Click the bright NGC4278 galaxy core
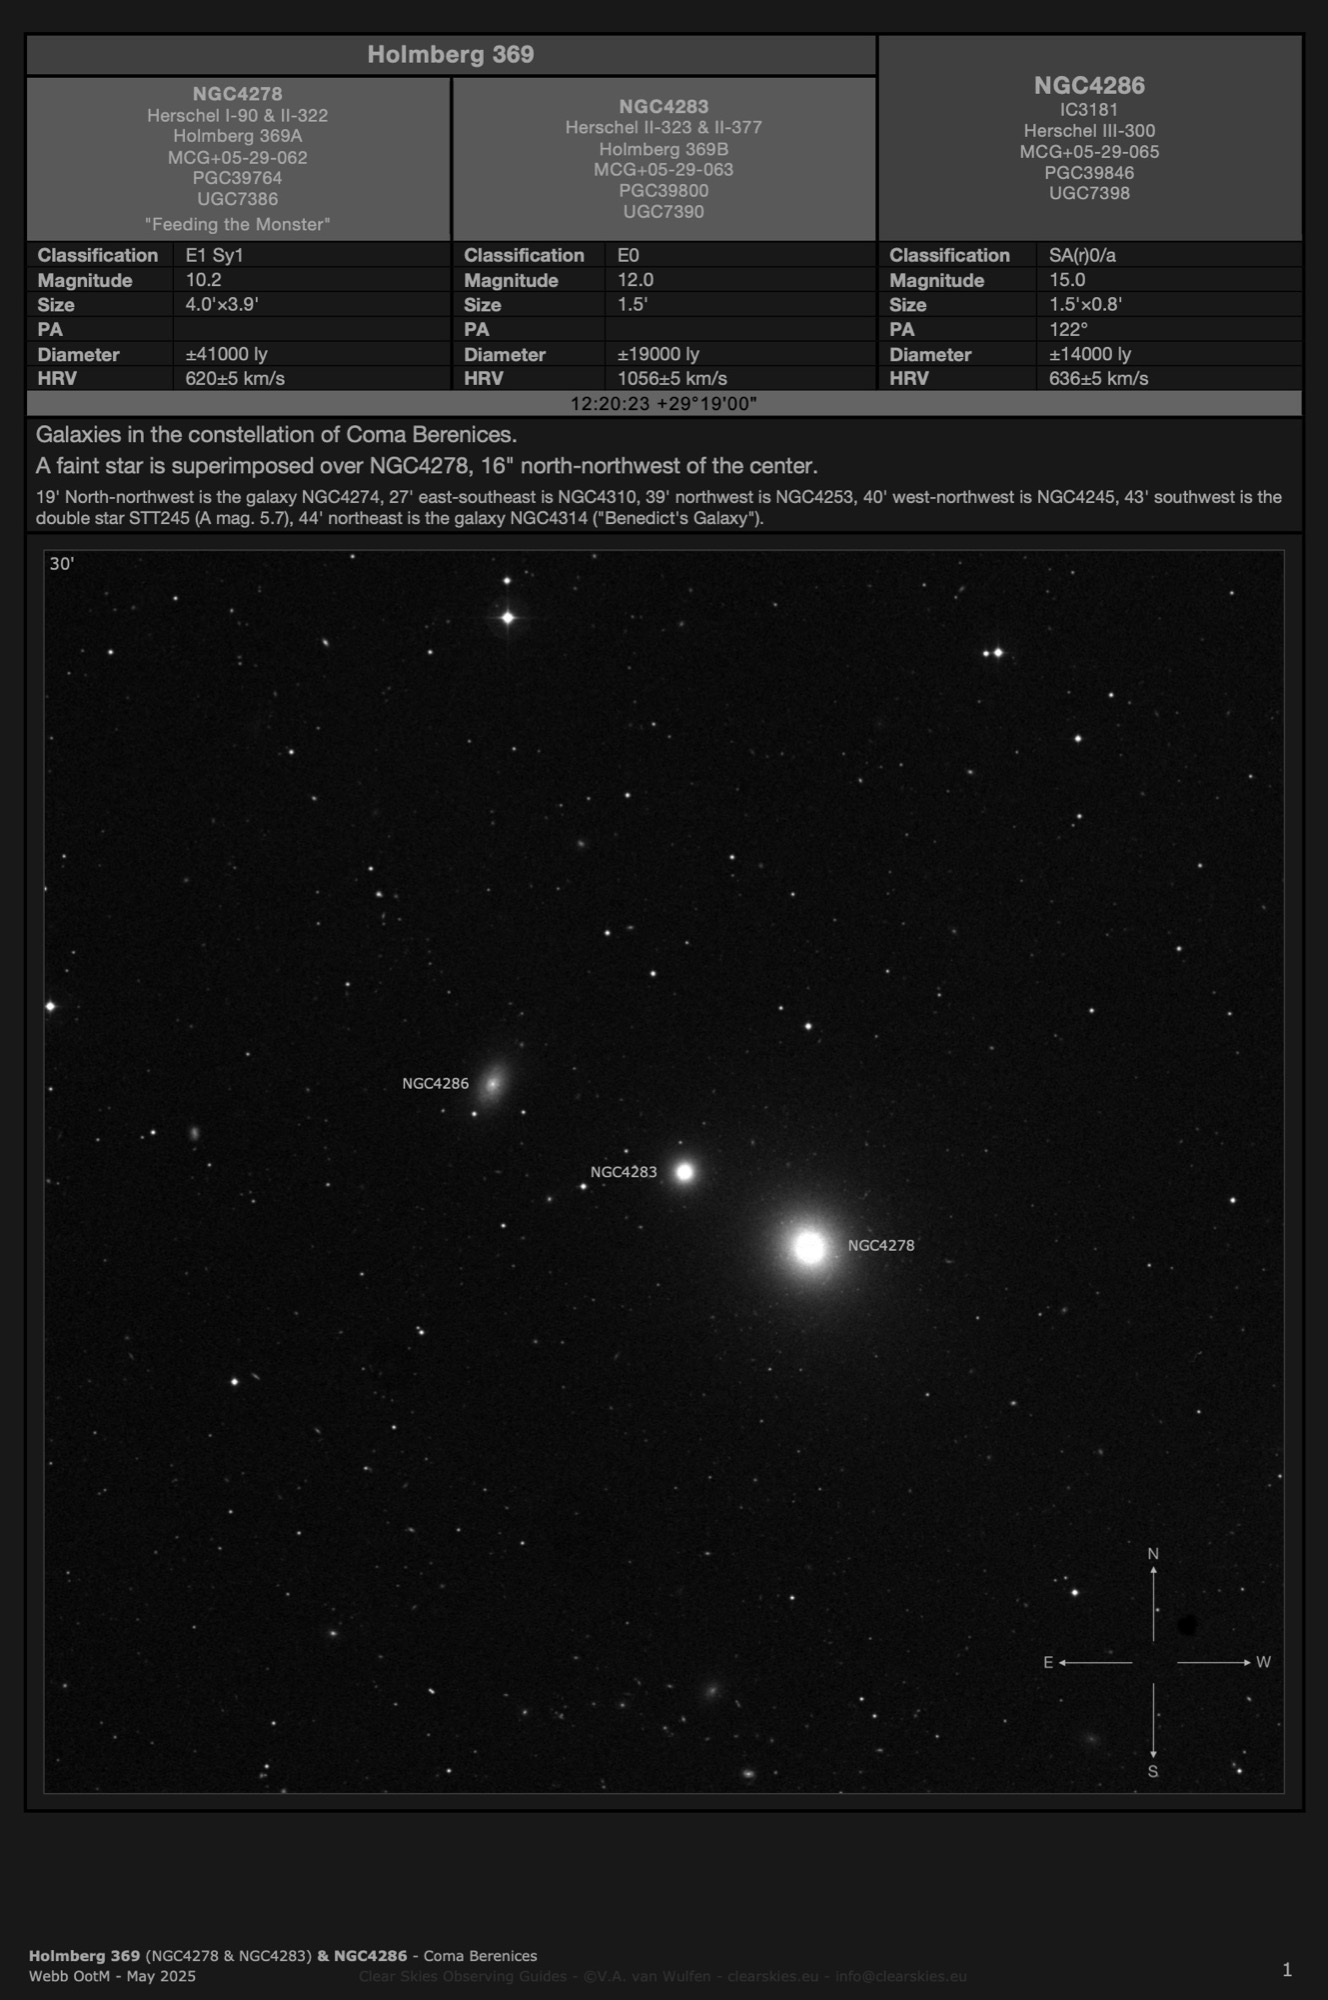 point(809,1247)
